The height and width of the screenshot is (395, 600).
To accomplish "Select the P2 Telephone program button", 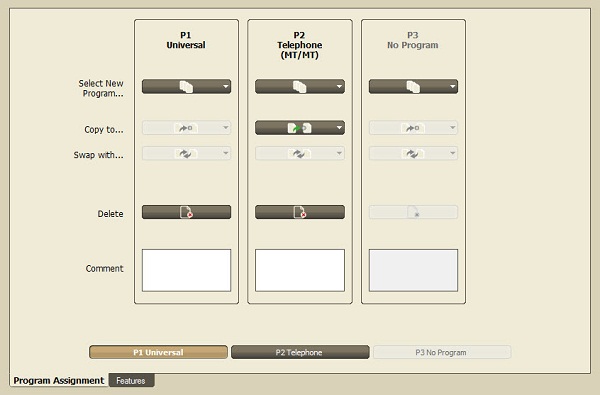I will (300, 352).
